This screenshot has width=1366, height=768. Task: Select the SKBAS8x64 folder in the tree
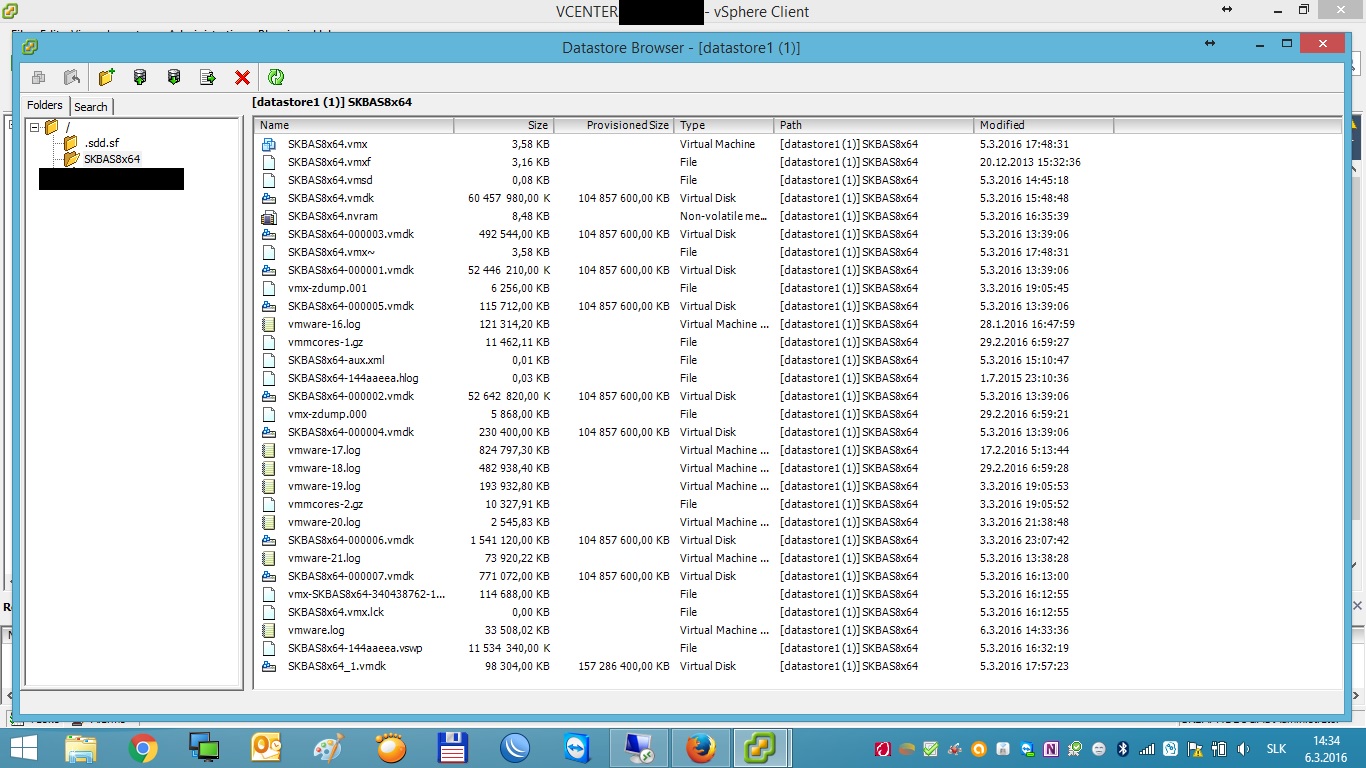tap(112, 159)
